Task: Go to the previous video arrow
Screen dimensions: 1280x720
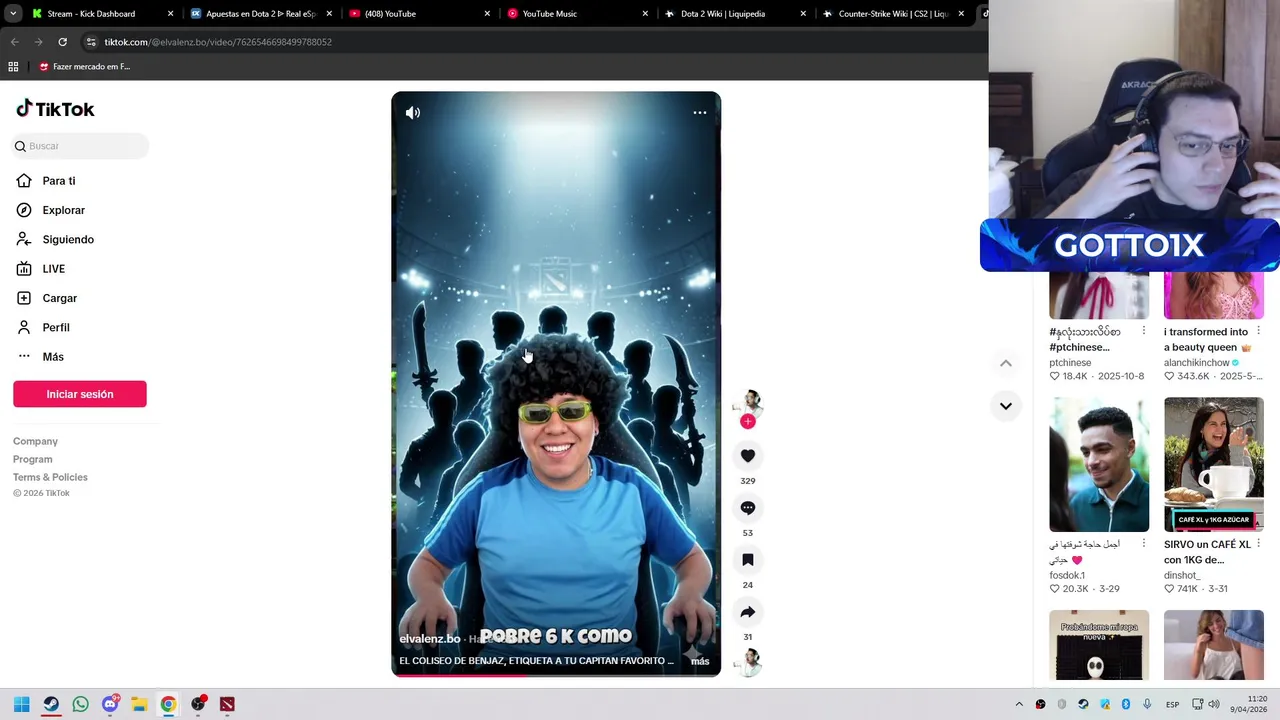Action: (1006, 363)
